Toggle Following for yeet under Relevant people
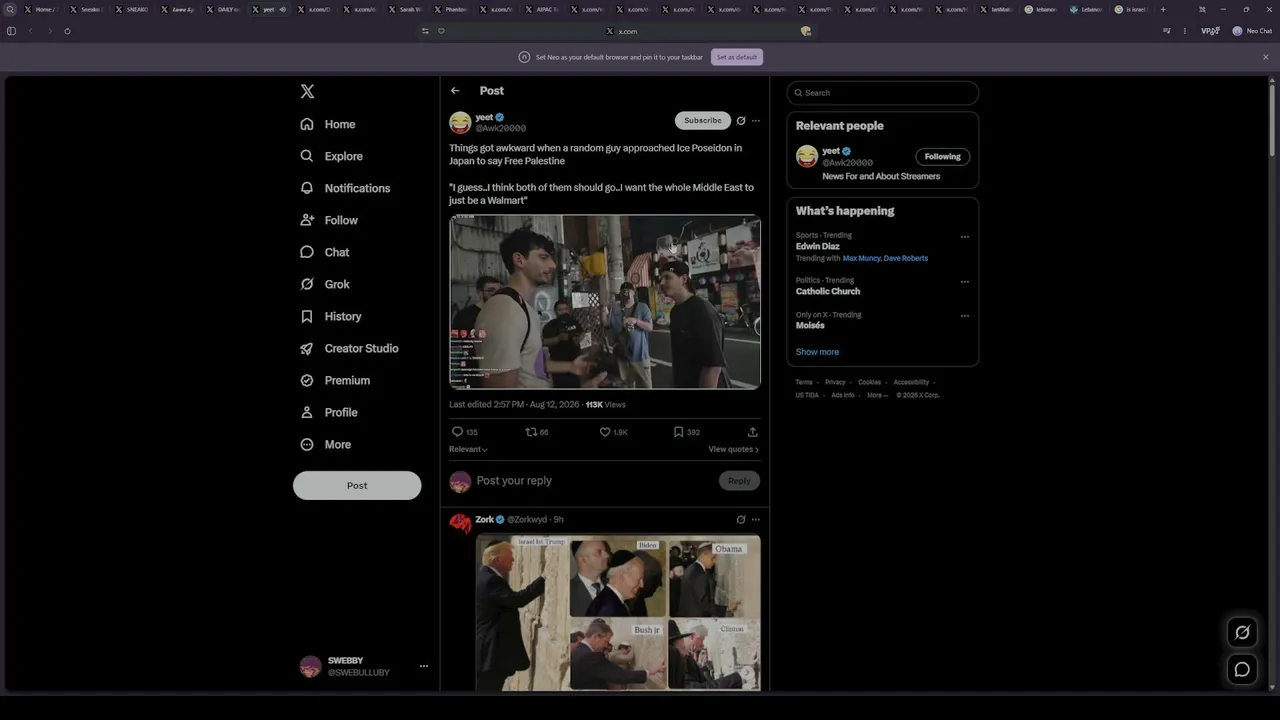The image size is (1280, 720). click(x=942, y=156)
